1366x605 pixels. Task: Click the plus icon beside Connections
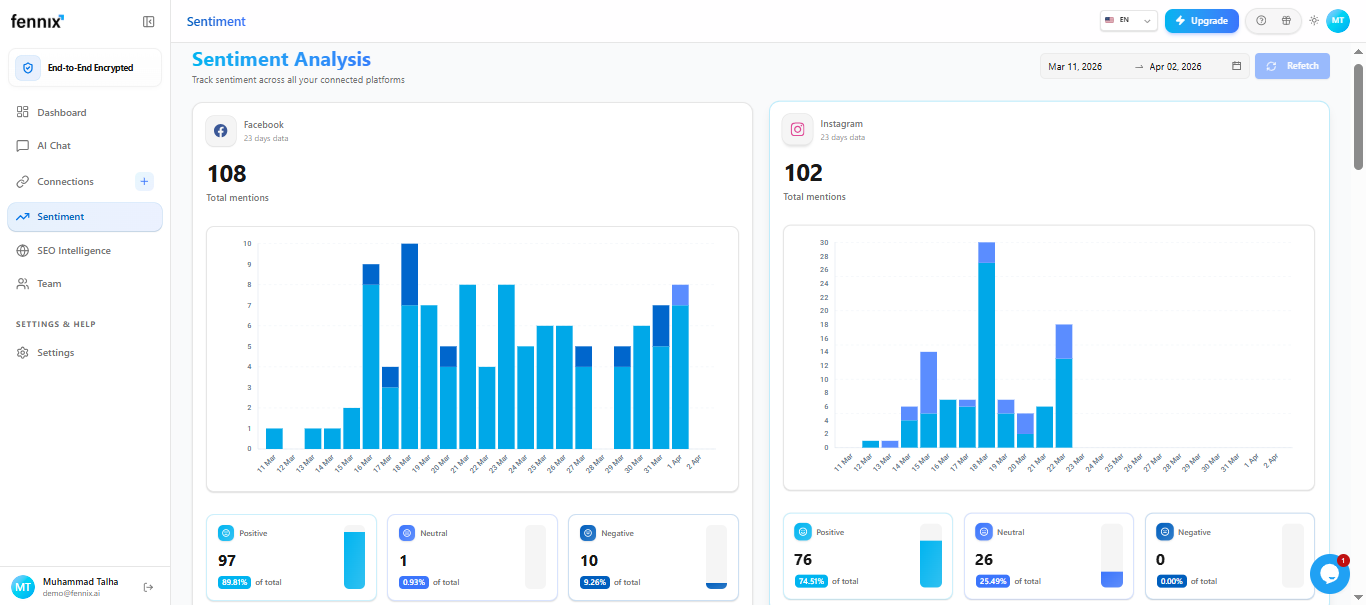pyautogui.click(x=144, y=181)
